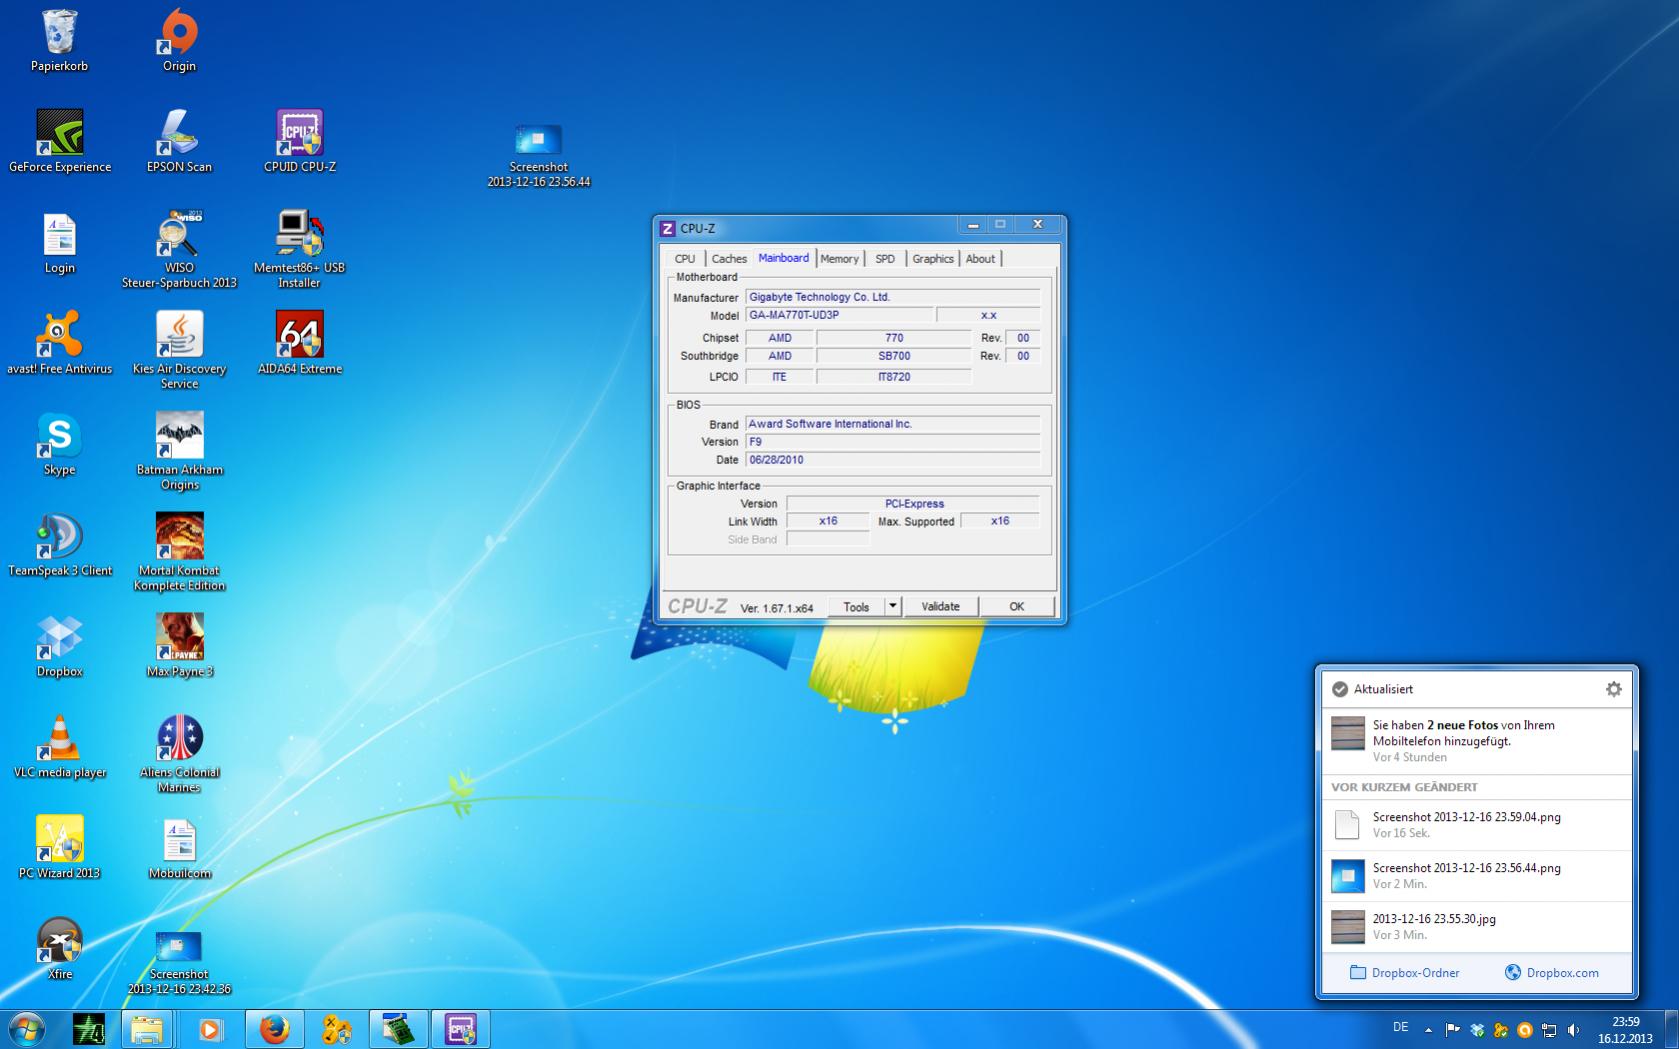Click the TeamSpeak 3 Client icon

[x=60, y=545]
